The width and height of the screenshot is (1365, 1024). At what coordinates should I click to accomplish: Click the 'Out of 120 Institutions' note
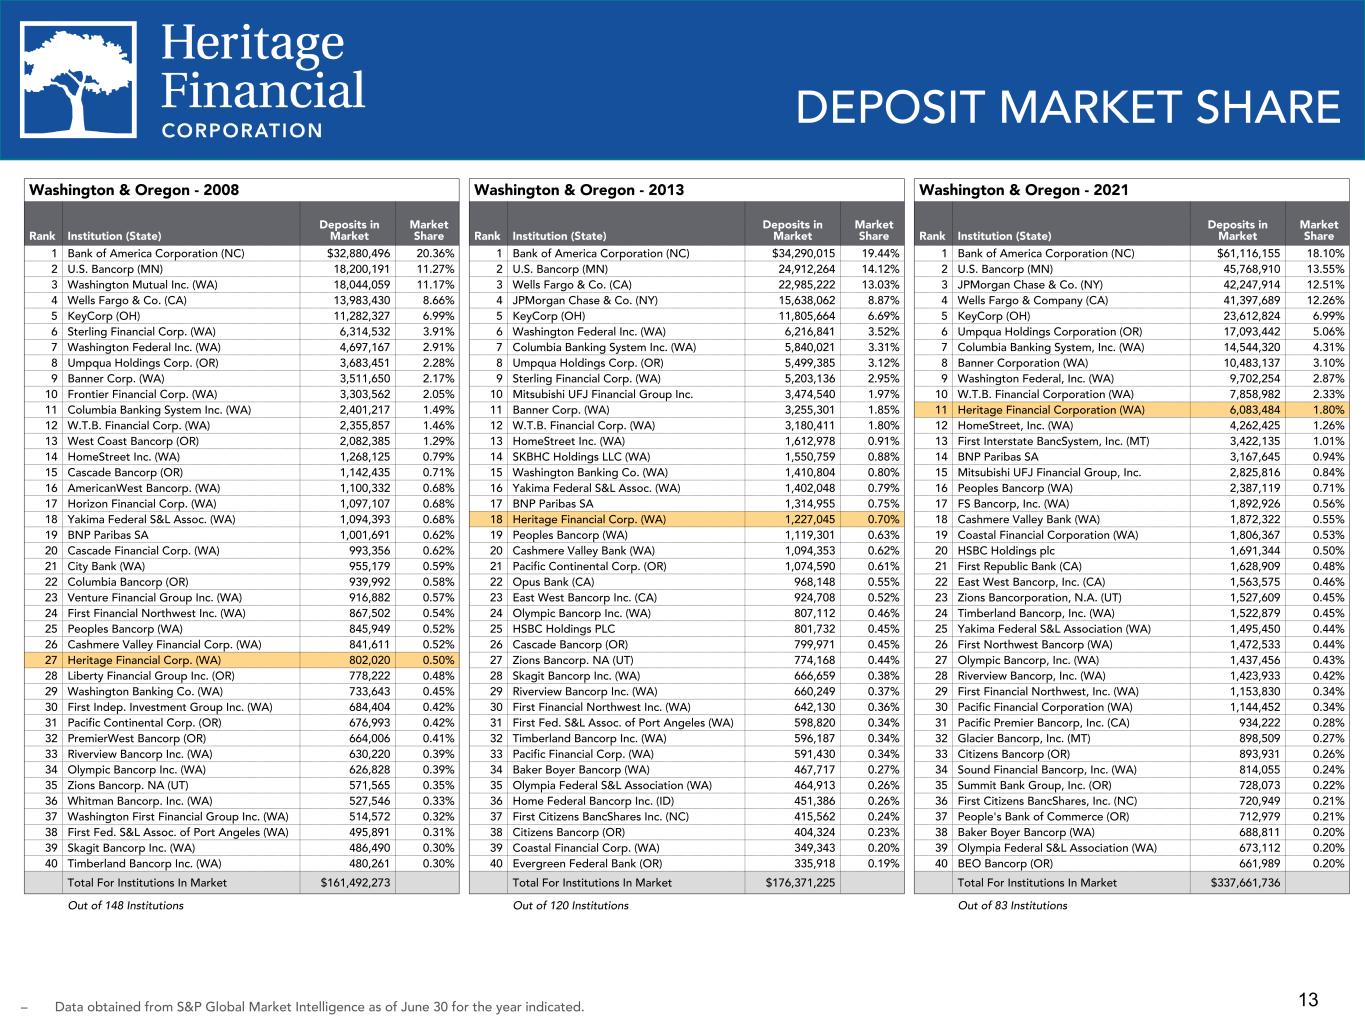pos(570,906)
